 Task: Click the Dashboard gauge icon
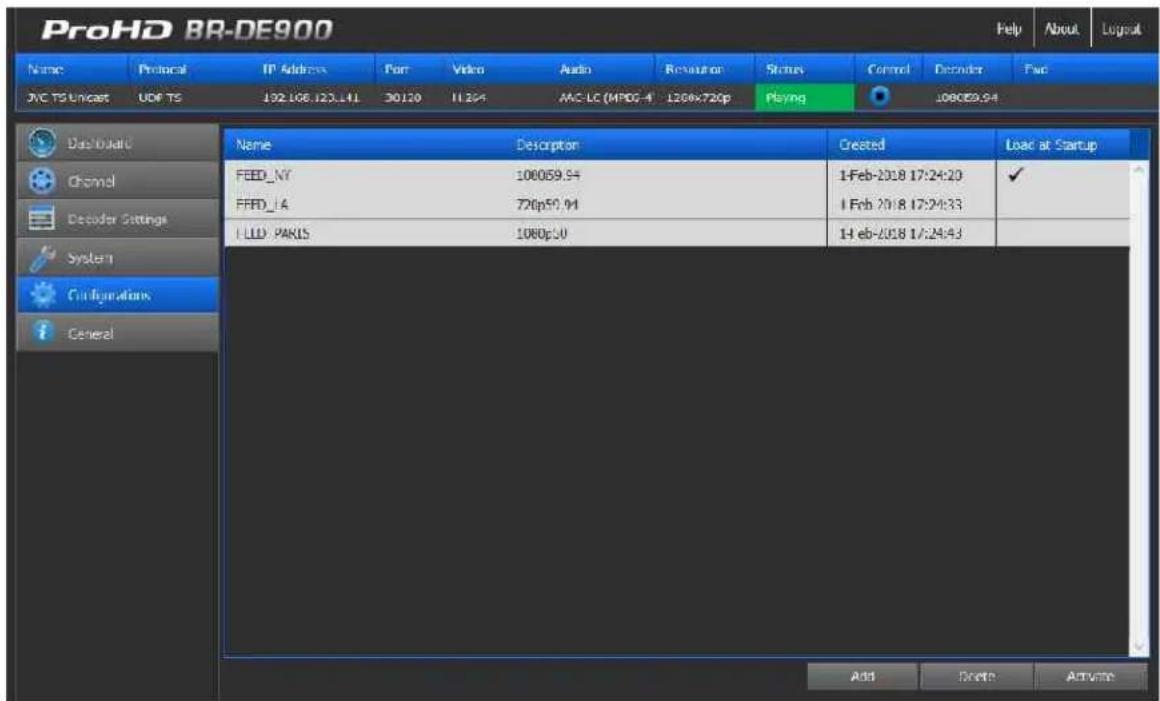point(41,143)
